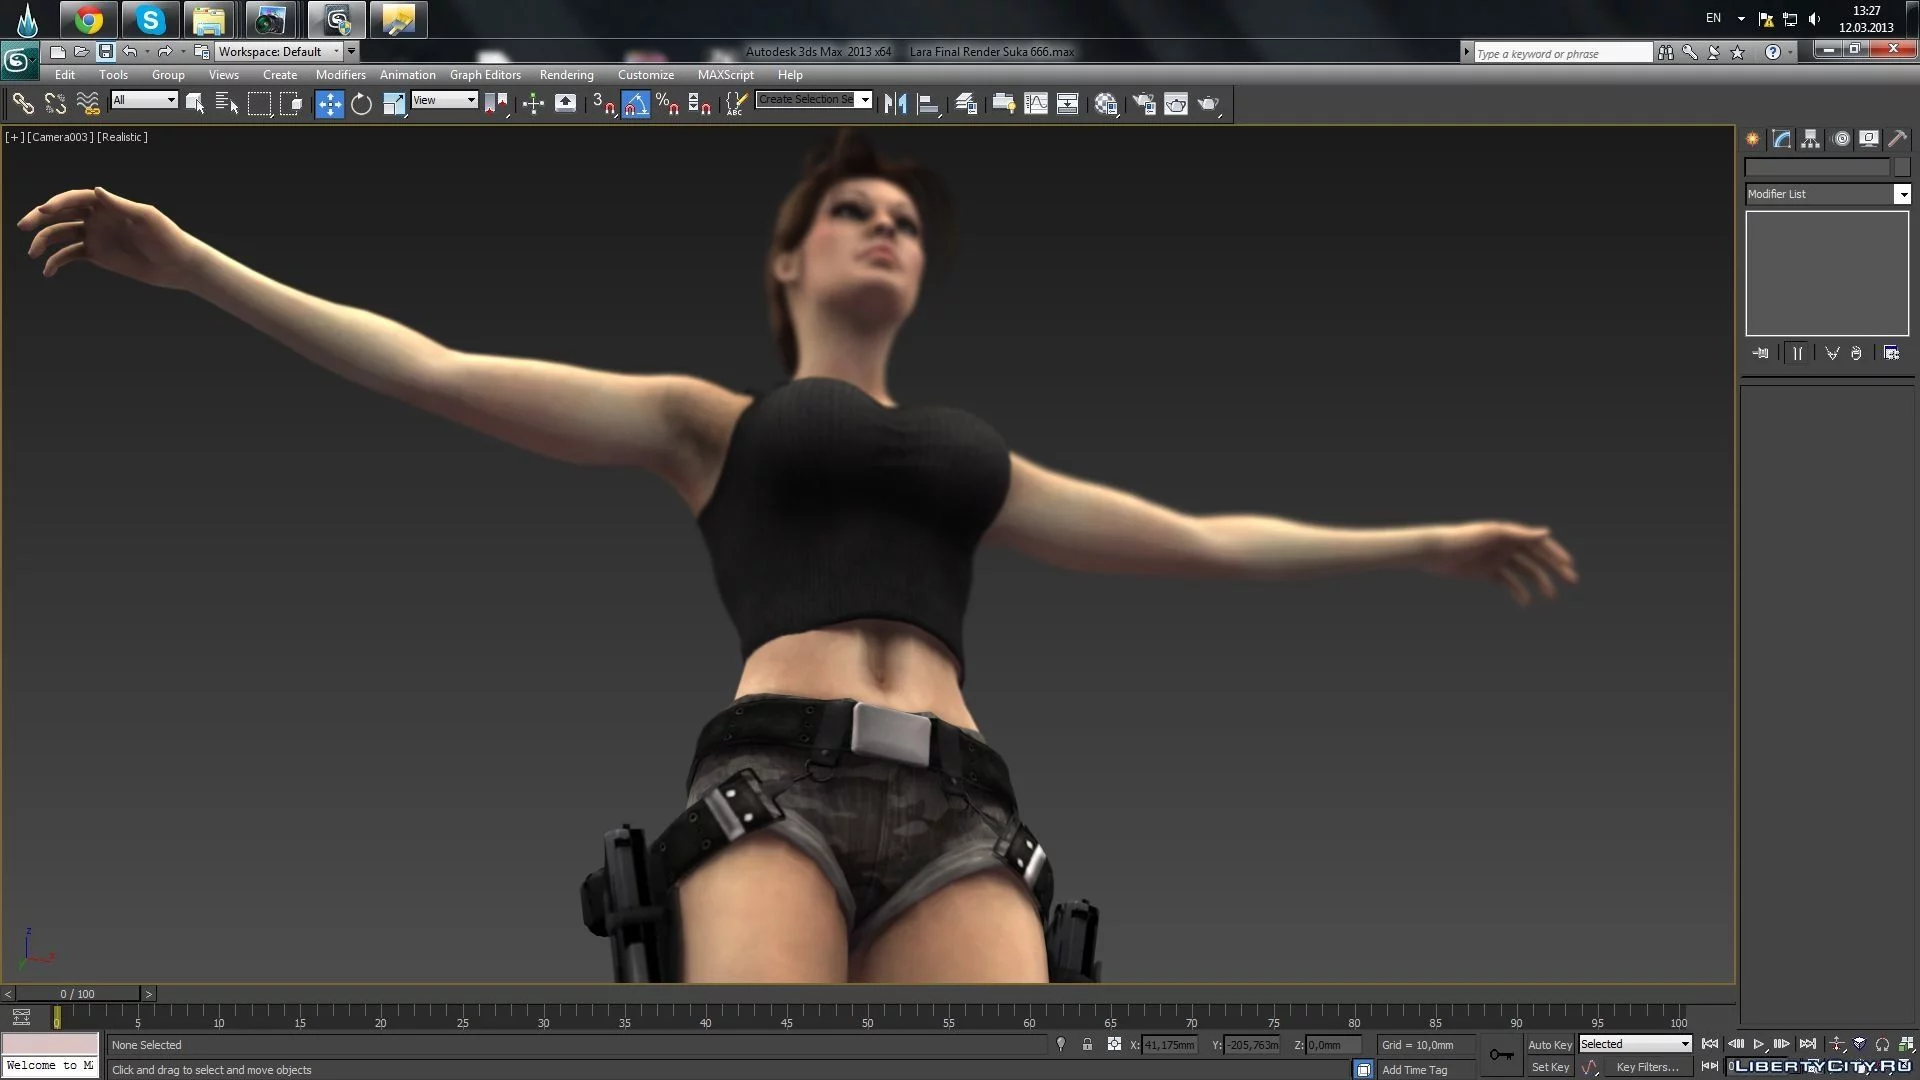1920x1080 pixels.
Task: Click Bind to Space Warp icon
Action: (88, 103)
